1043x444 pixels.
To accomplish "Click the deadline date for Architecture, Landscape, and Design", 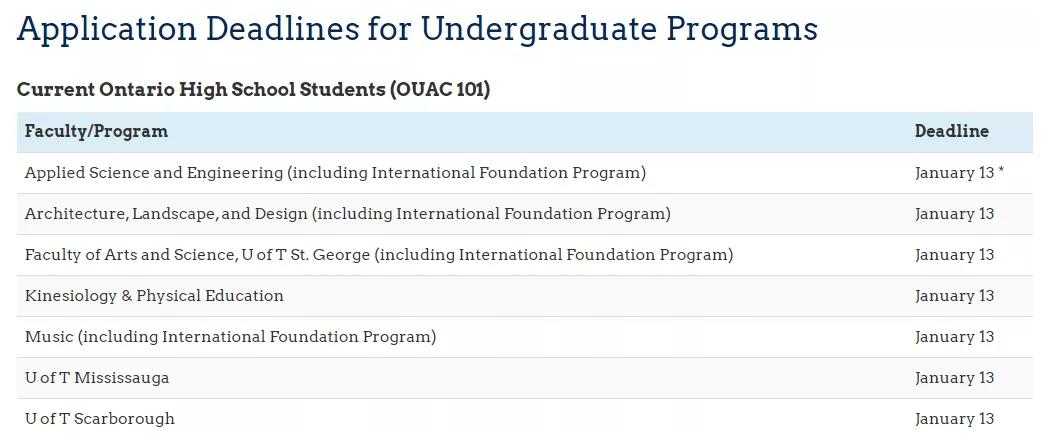I will (954, 214).
